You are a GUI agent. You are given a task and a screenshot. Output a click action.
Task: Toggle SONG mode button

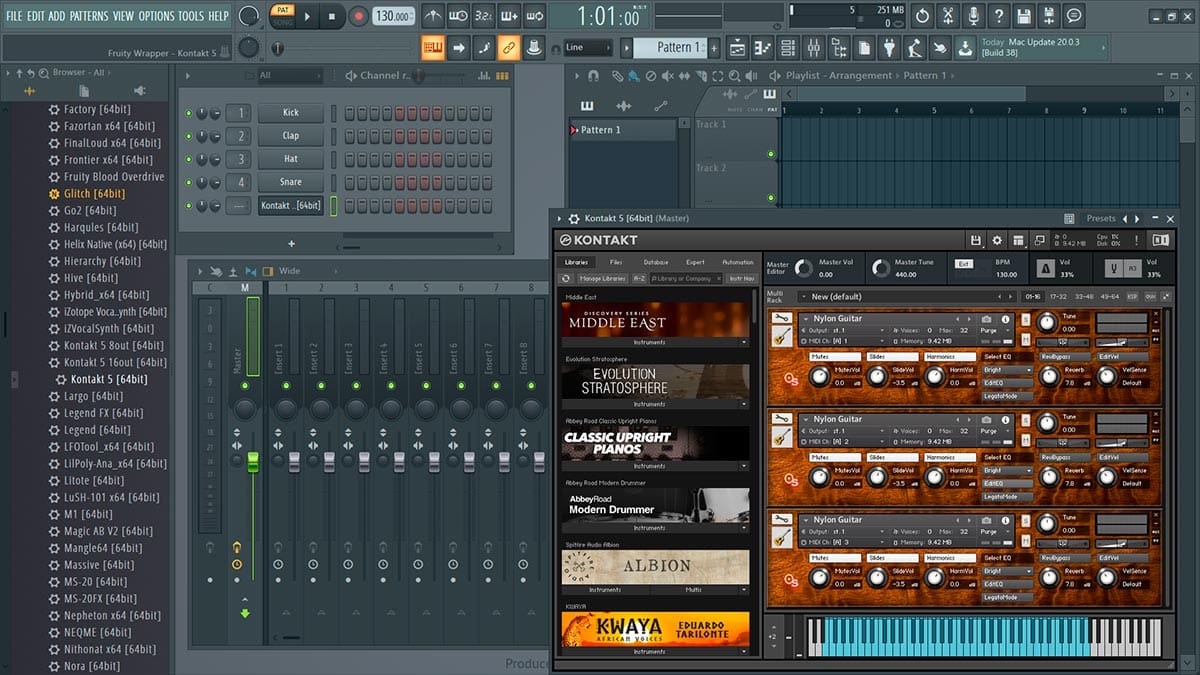[x=283, y=21]
